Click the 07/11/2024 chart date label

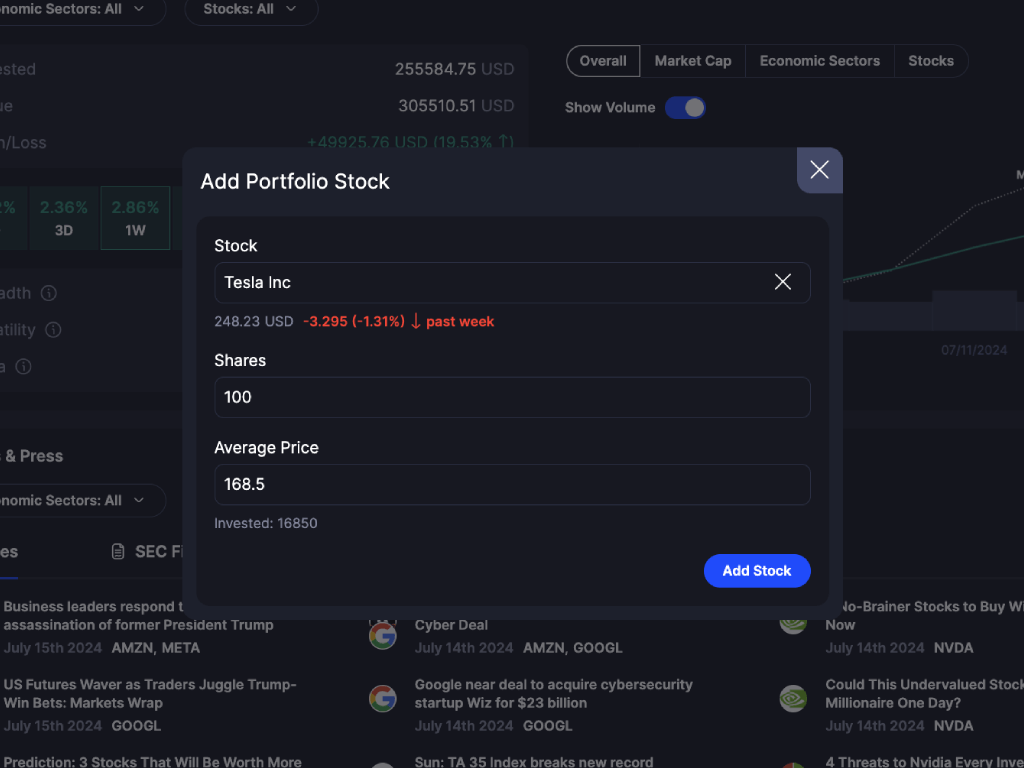(x=974, y=350)
